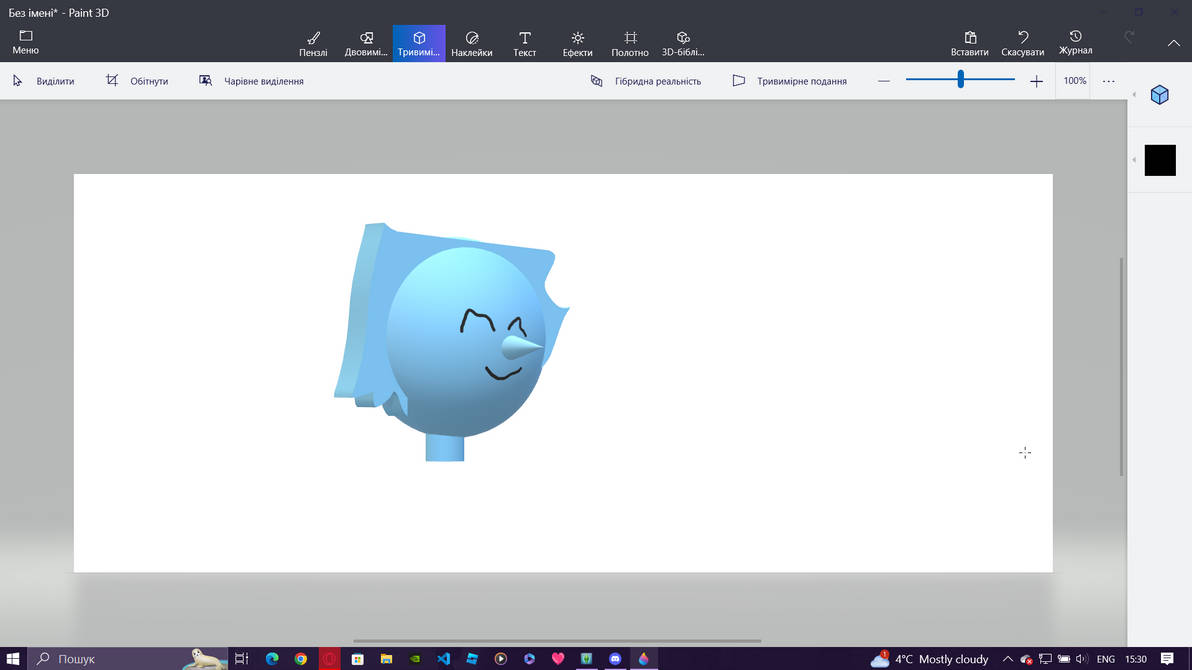
Task: Switch the ENG input language
Action: point(1106,659)
